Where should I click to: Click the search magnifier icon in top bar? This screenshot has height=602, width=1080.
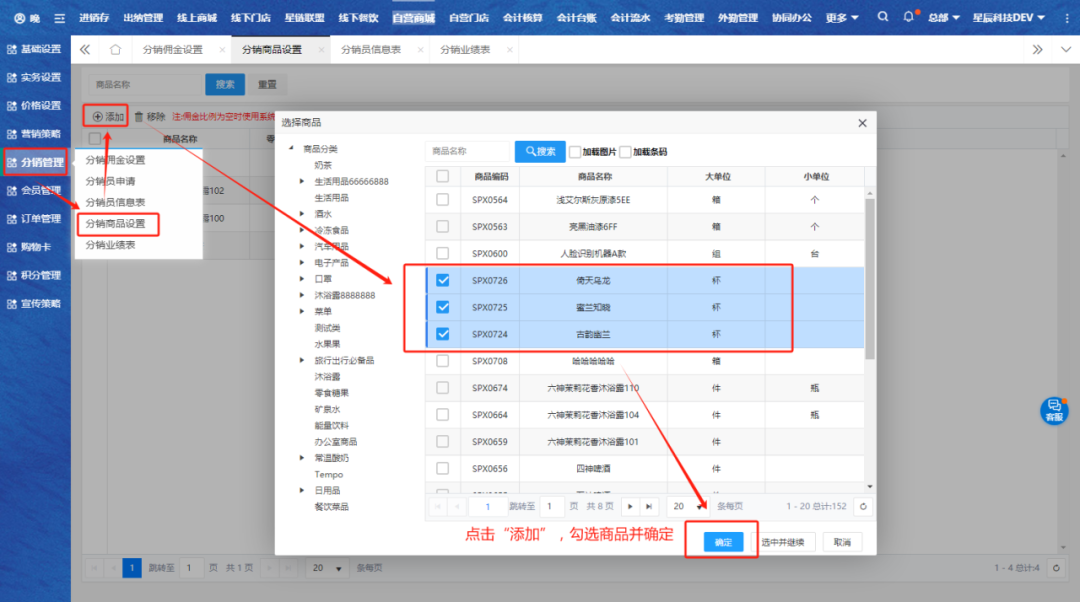tap(882, 17)
